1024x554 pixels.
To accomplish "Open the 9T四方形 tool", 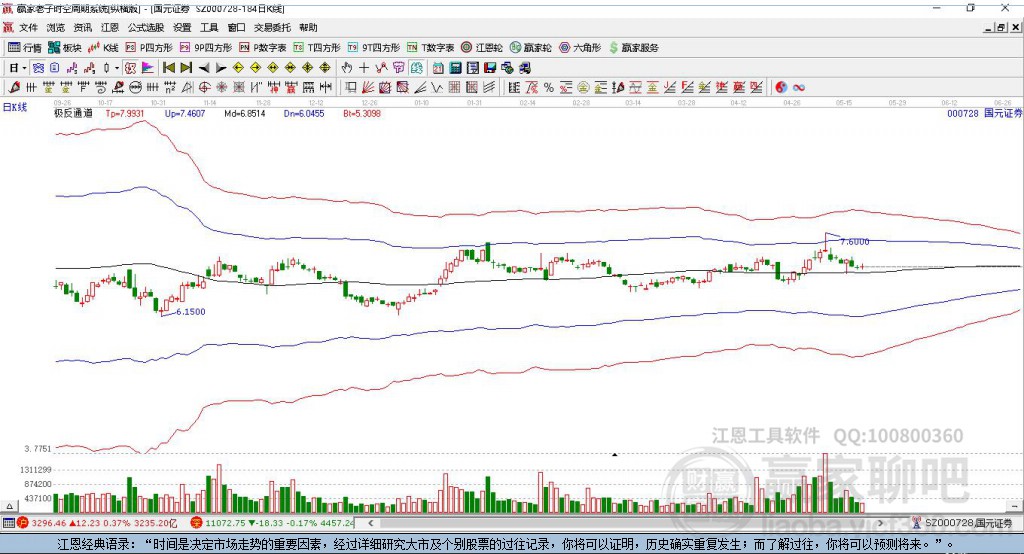I will tap(374, 48).
